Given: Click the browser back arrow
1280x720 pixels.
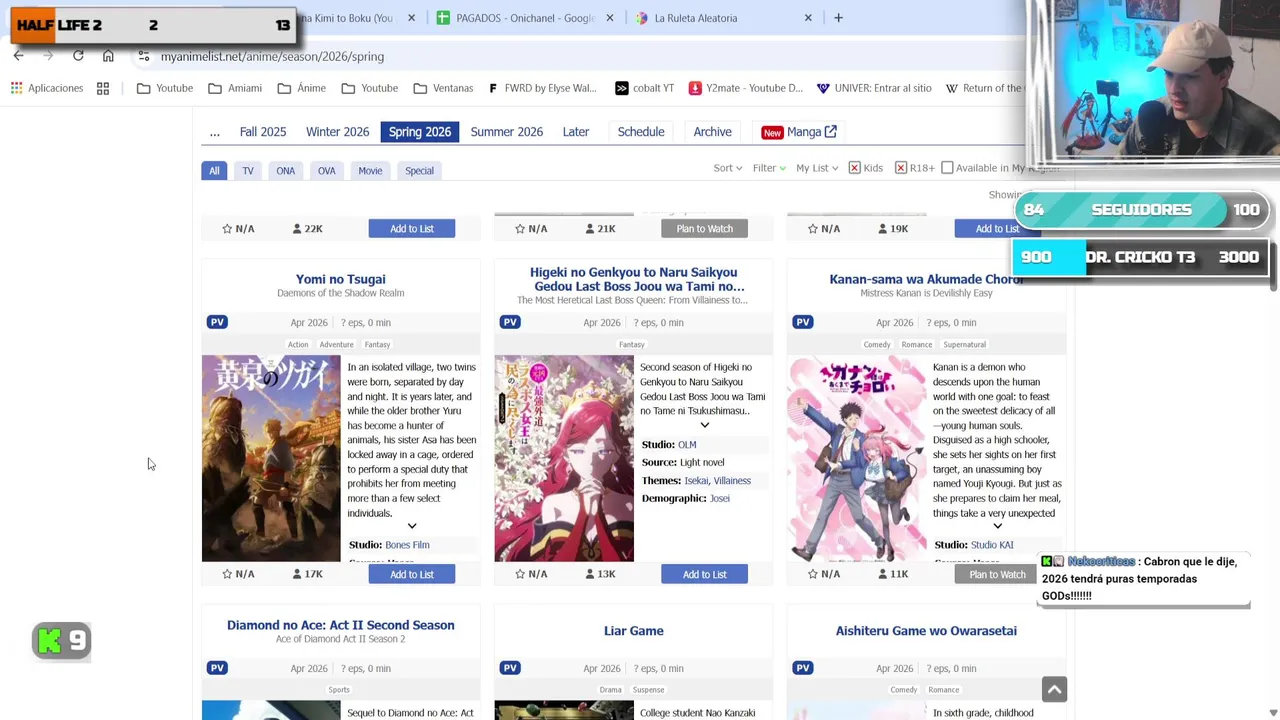Looking at the screenshot, I should 18,56.
